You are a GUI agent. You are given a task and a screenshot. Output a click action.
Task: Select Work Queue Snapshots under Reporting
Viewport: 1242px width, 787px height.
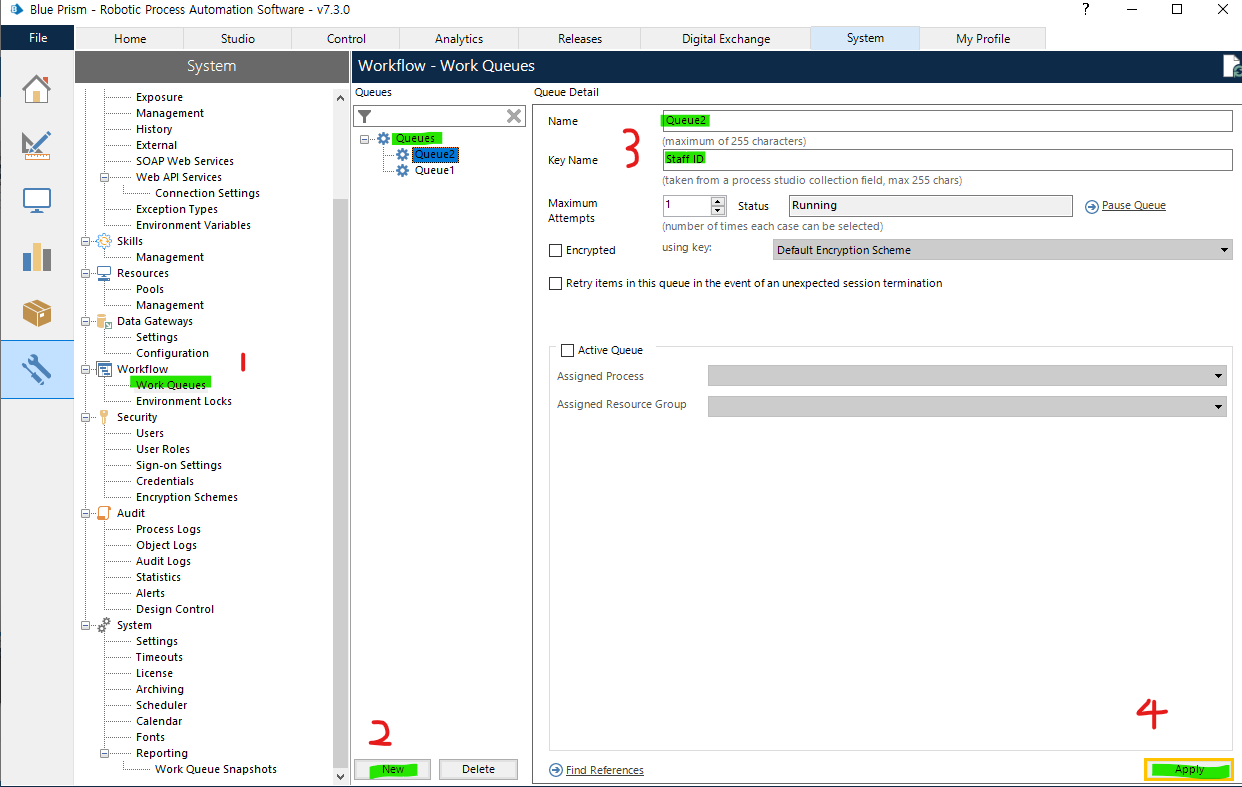point(216,769)
